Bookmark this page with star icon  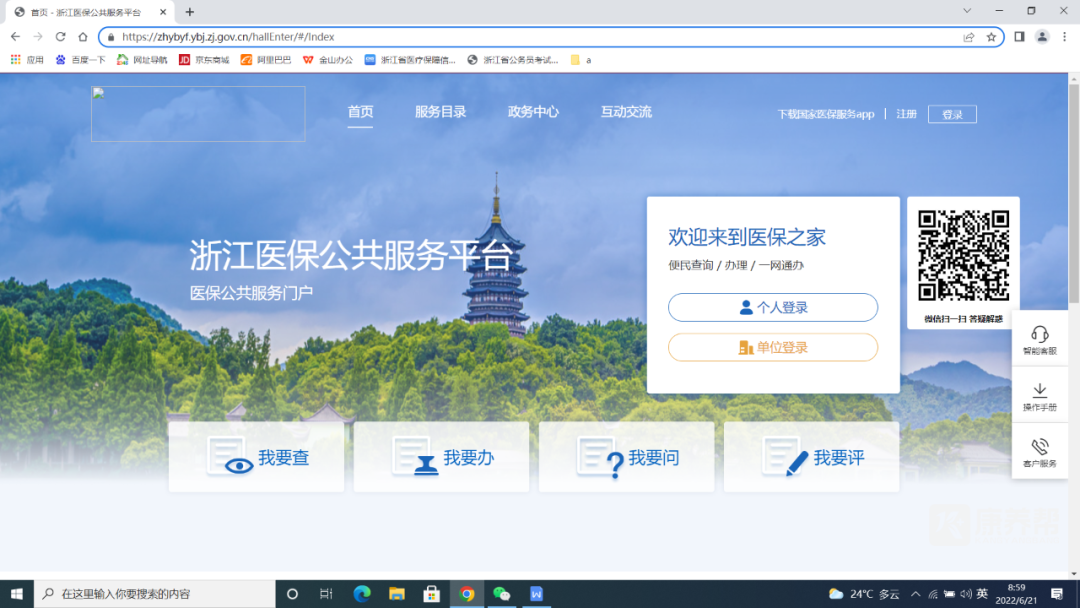(x=991, y=36)
